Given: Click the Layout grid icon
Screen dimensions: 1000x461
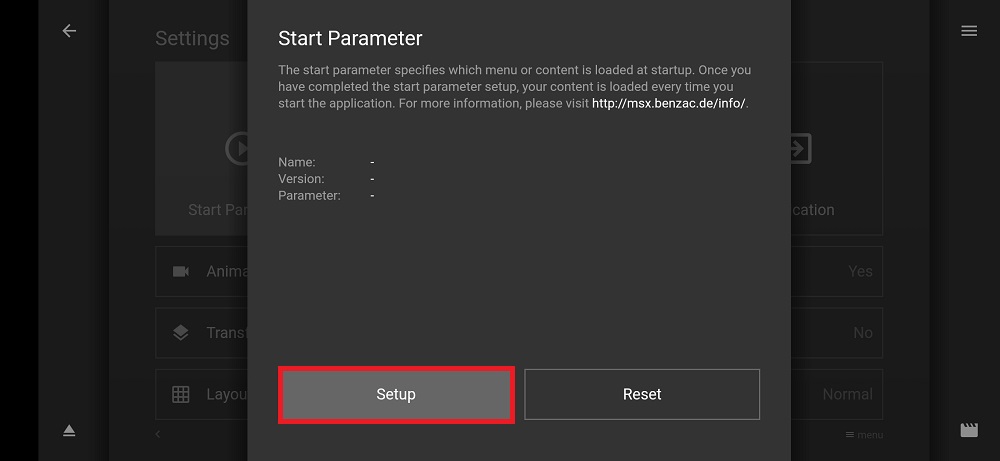Looking at the screenshot, I should [180, 395].
